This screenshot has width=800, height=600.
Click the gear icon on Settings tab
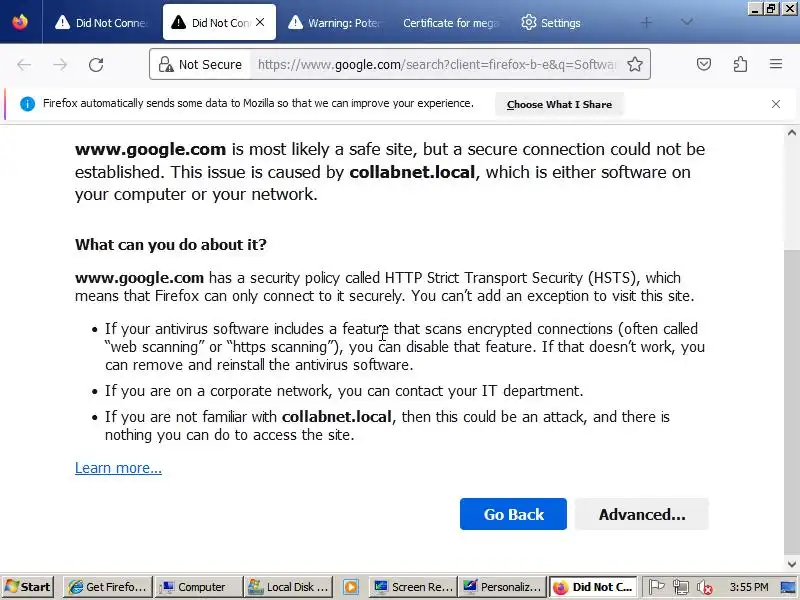[529, 22]
